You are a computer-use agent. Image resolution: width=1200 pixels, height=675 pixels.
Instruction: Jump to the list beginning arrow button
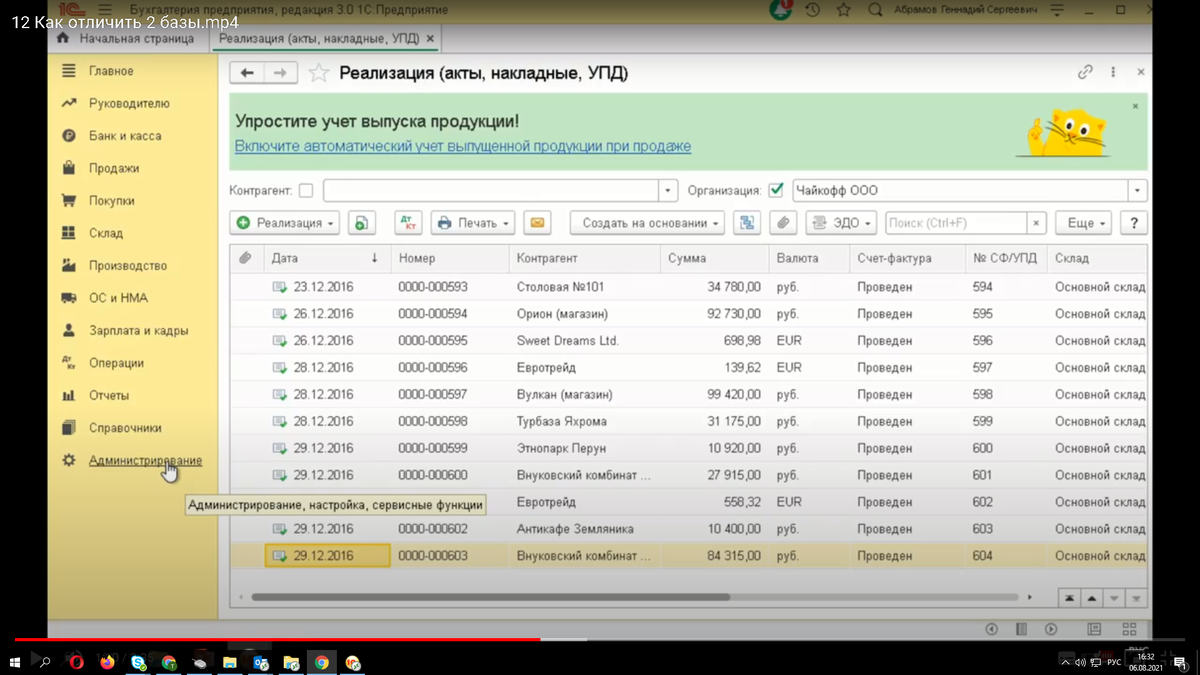pos(1069,598)
